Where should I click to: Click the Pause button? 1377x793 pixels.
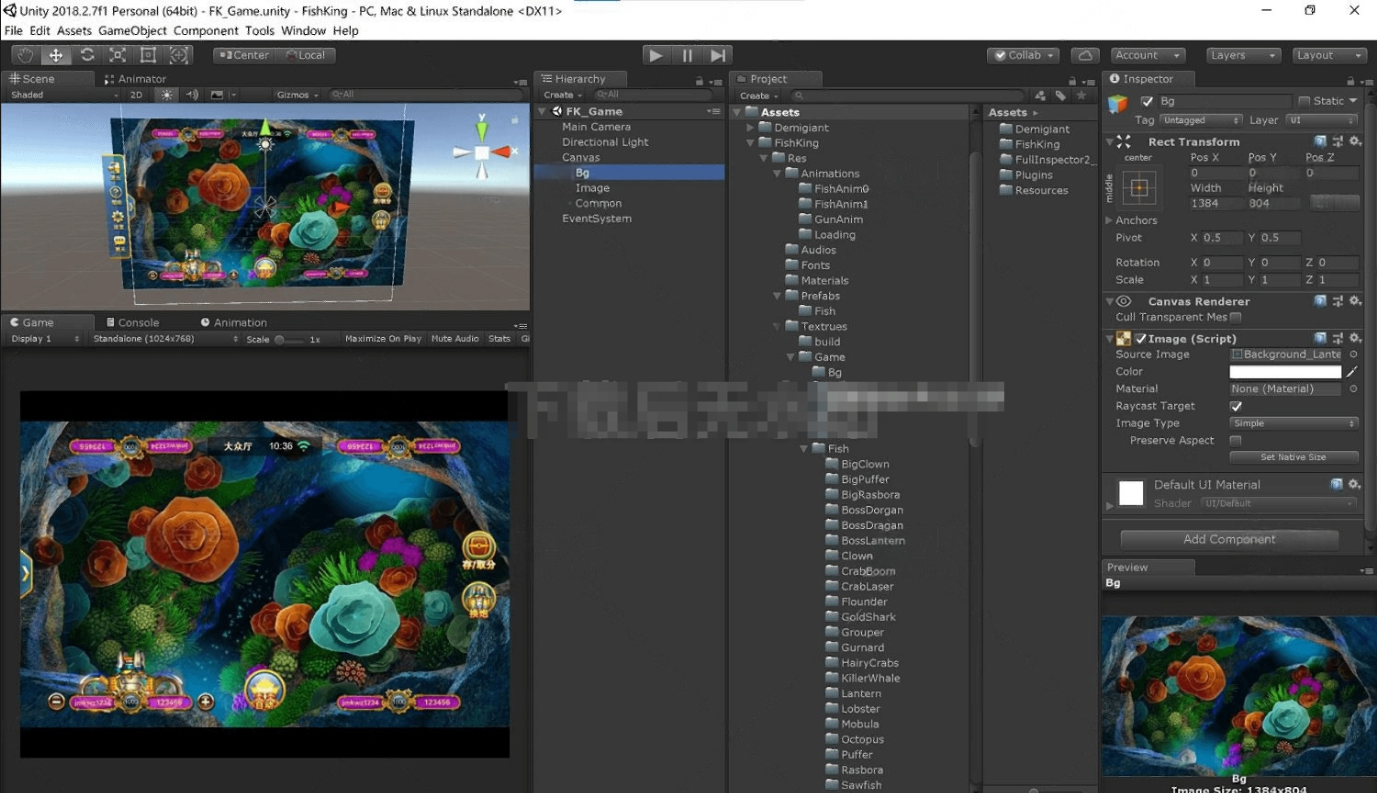(687, 55)
